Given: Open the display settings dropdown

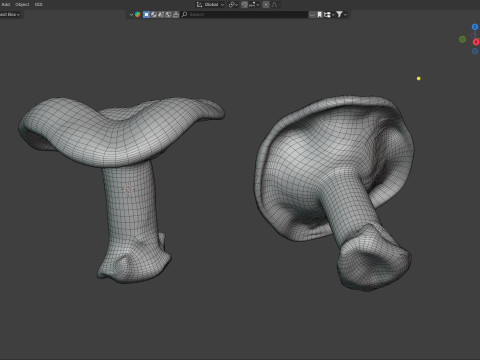Looking at the screenshot, I should tap(329, 14).
